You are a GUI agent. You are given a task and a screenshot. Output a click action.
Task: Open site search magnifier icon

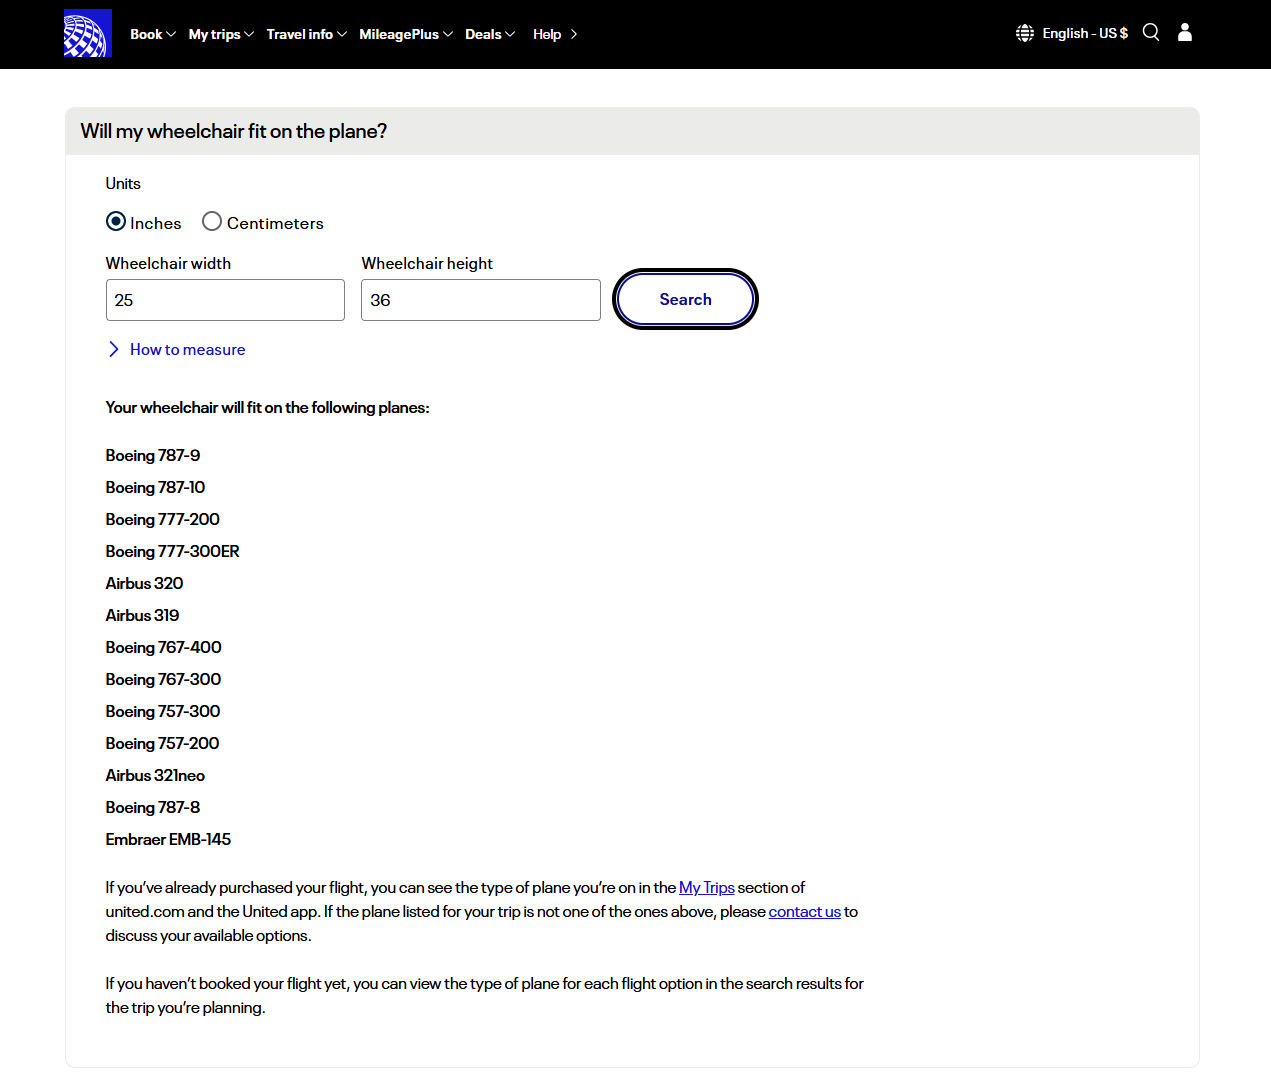click(1151, 33)
